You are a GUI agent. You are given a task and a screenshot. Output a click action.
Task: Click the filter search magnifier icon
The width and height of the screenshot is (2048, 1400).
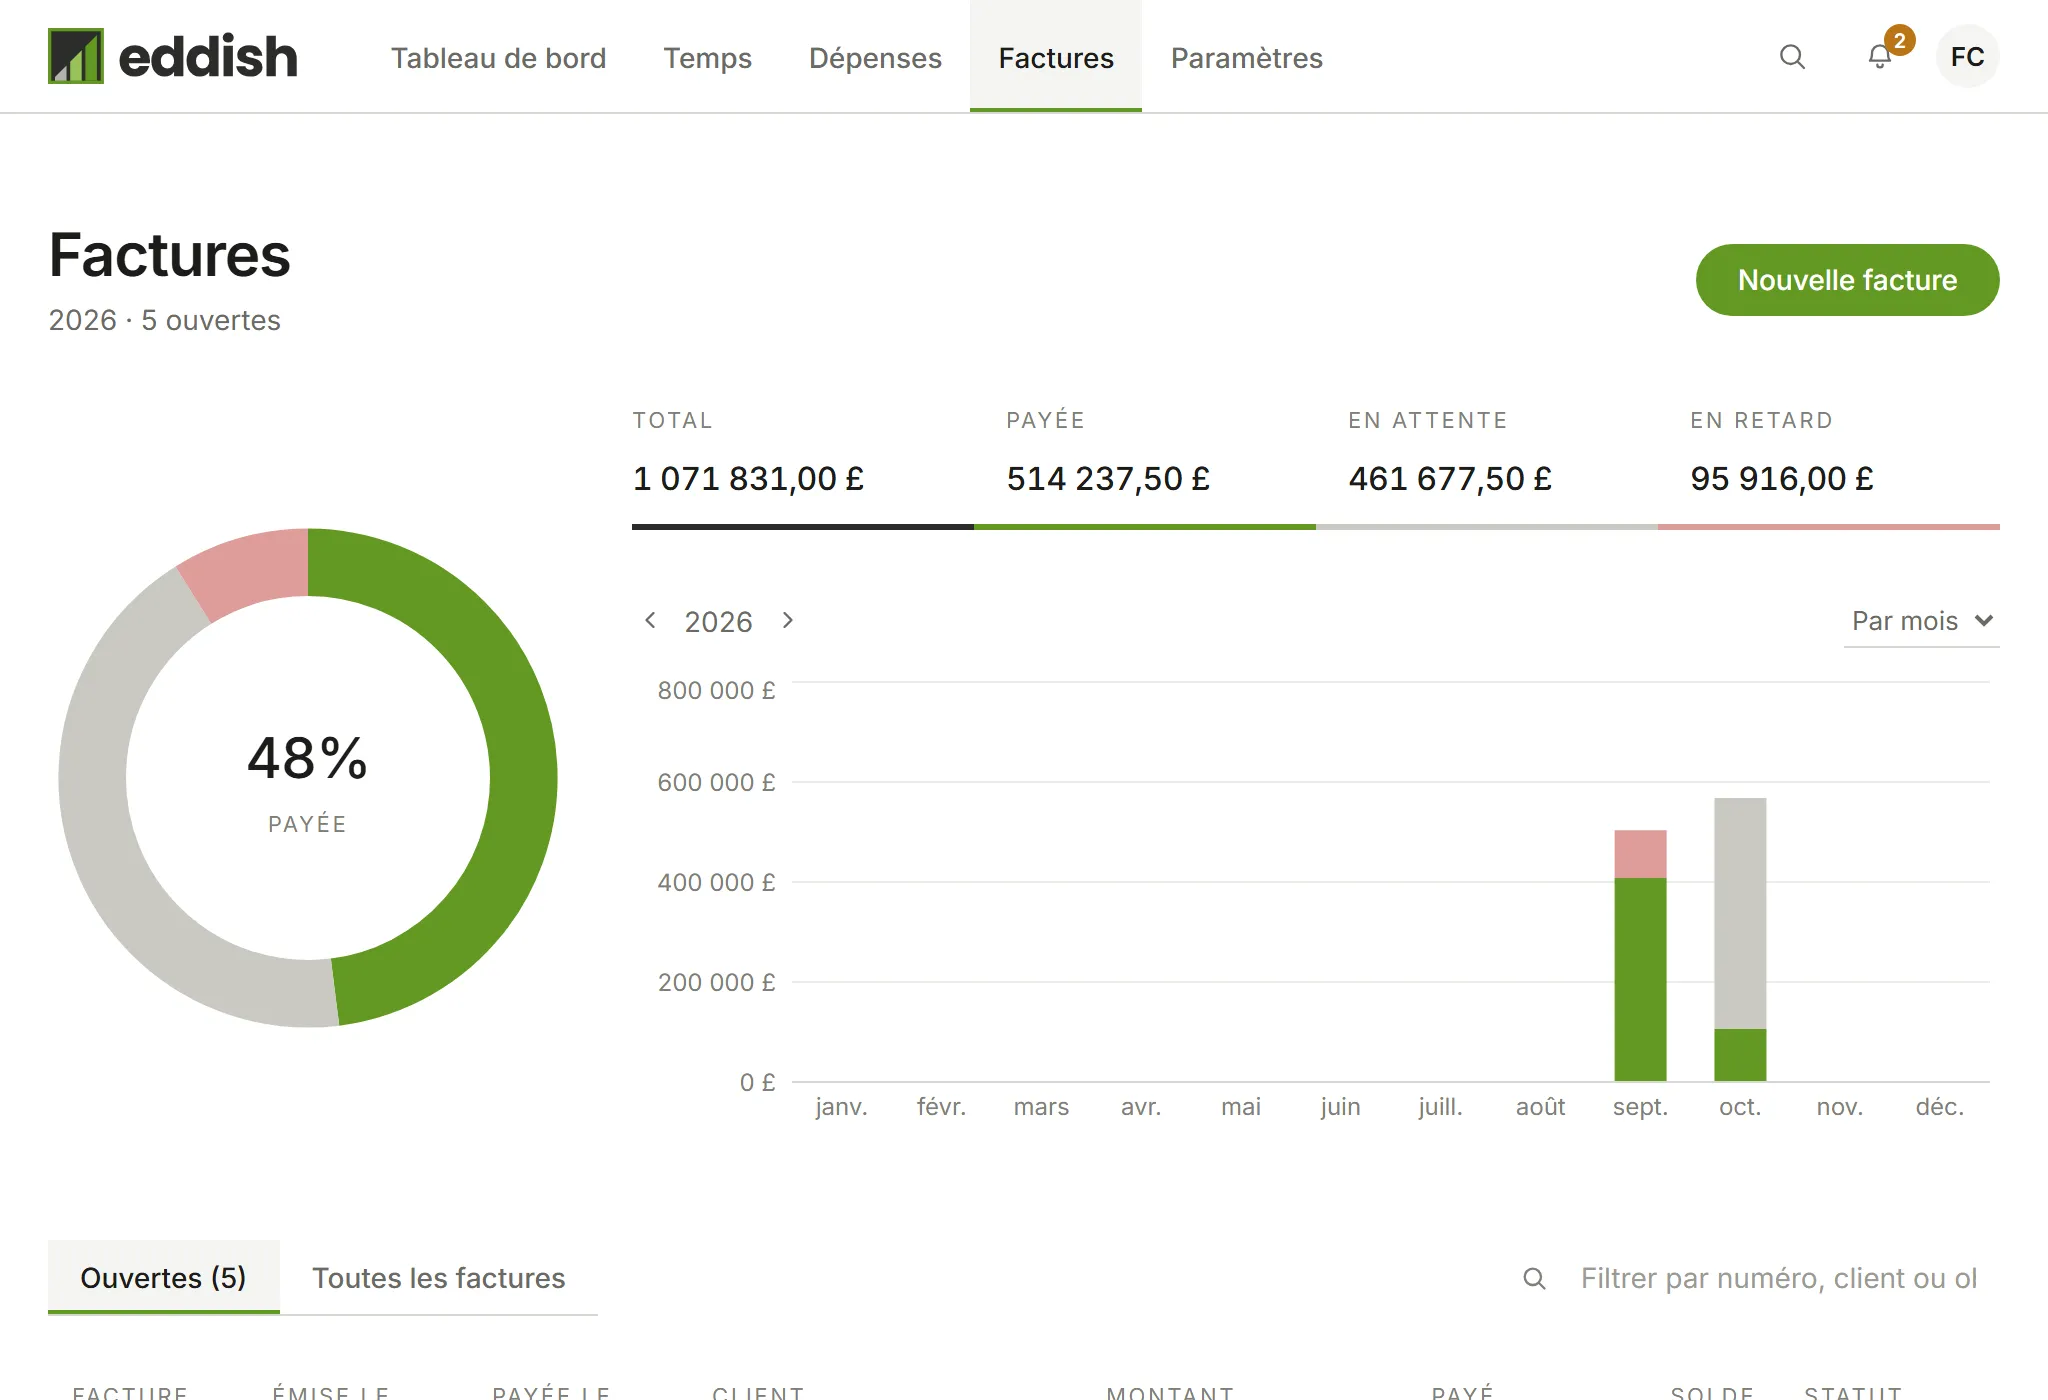coord(1534,1278)
